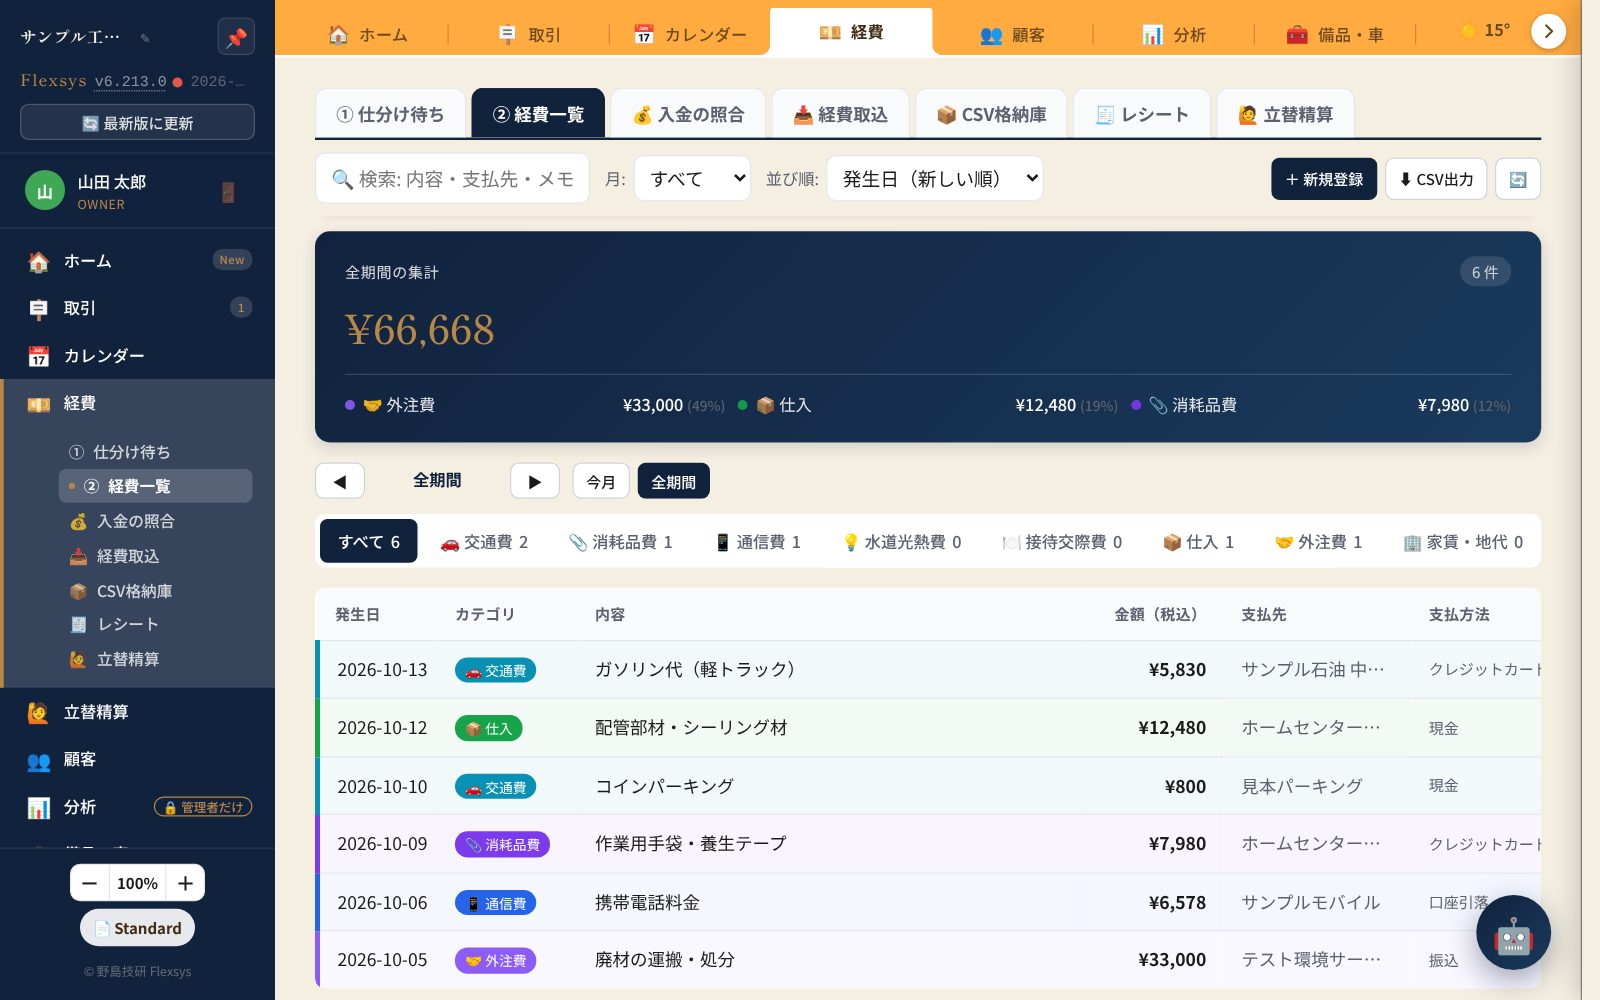Click the logout door icon beside 山田 太郎

228,192
